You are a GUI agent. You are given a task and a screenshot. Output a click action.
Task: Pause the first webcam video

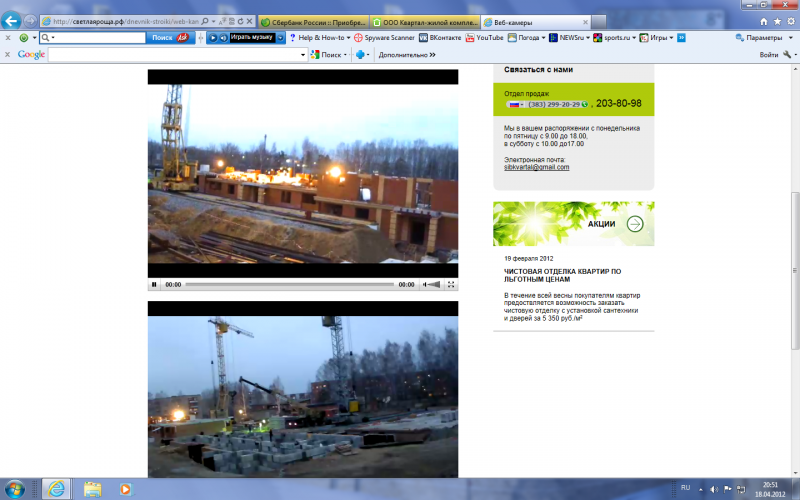154,285
